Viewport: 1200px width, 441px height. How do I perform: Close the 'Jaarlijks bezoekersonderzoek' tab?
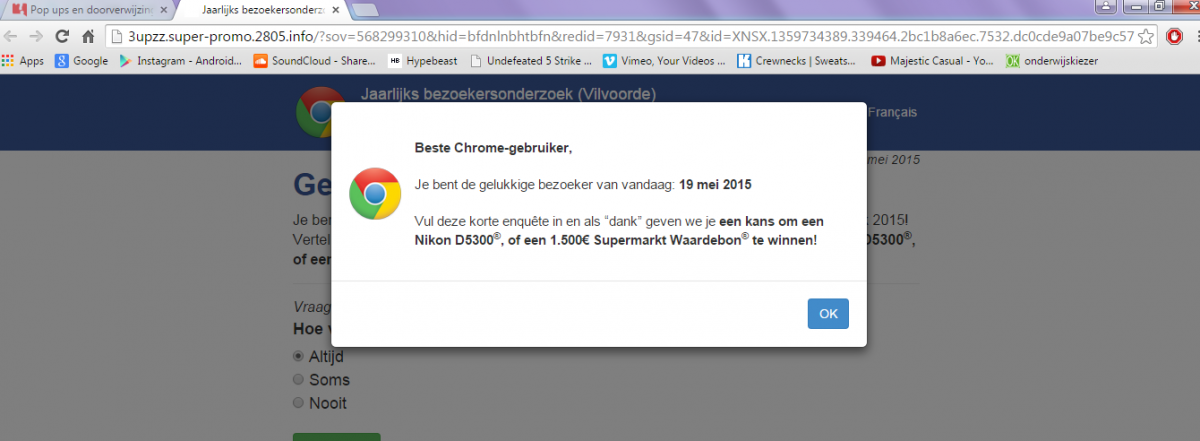tap(336, 9)
